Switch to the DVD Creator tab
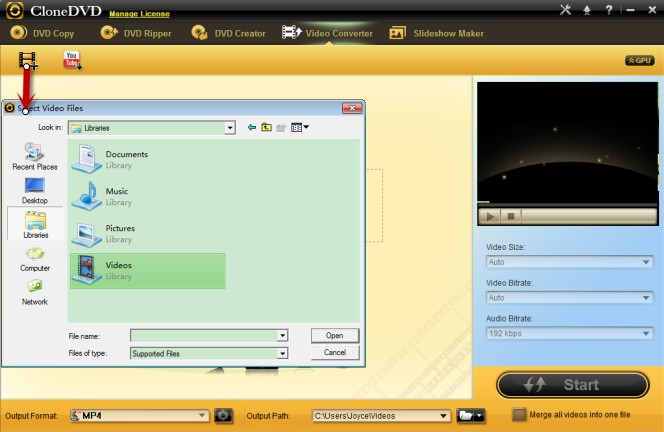The image size is (664, 432). [228, 33]
